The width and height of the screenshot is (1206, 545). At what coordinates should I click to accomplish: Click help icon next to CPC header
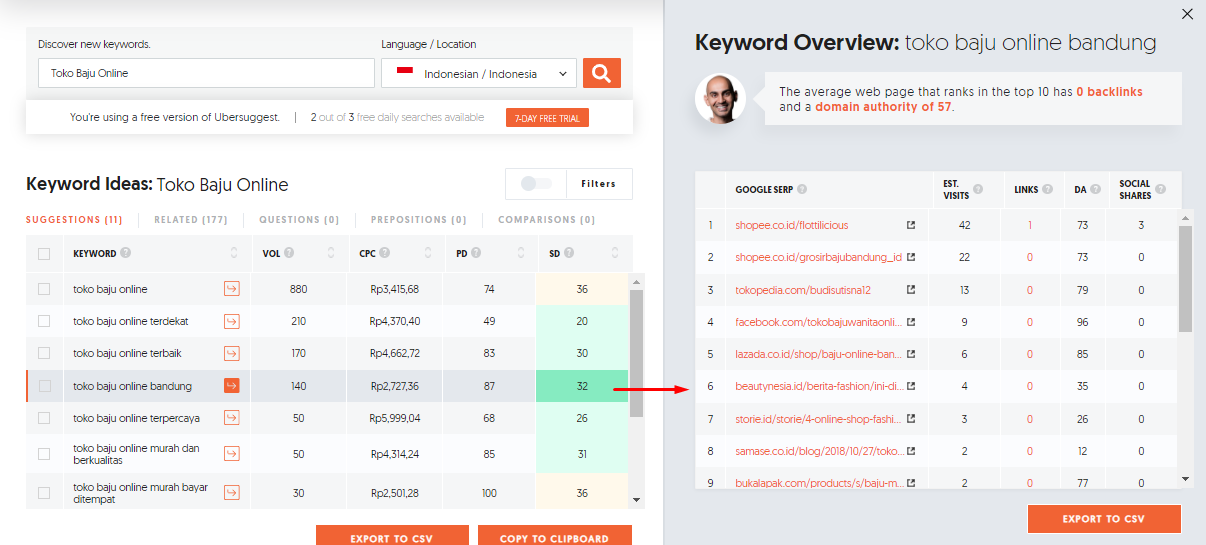tap(384, 254)
